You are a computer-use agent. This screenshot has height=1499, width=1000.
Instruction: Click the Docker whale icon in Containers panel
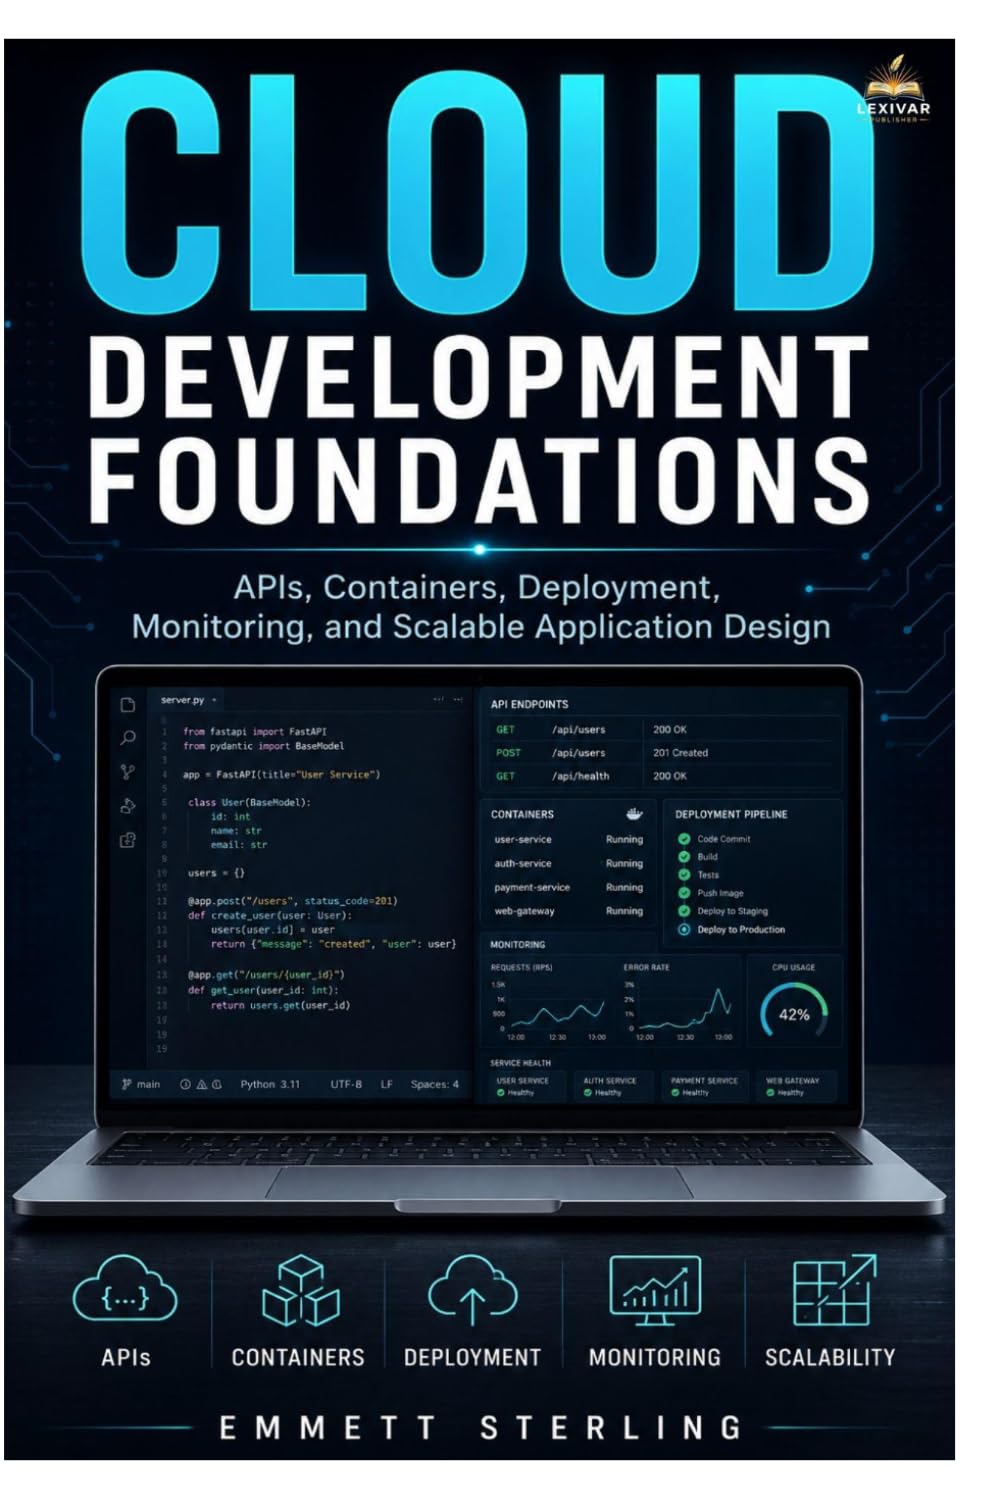tap(634, 814)
